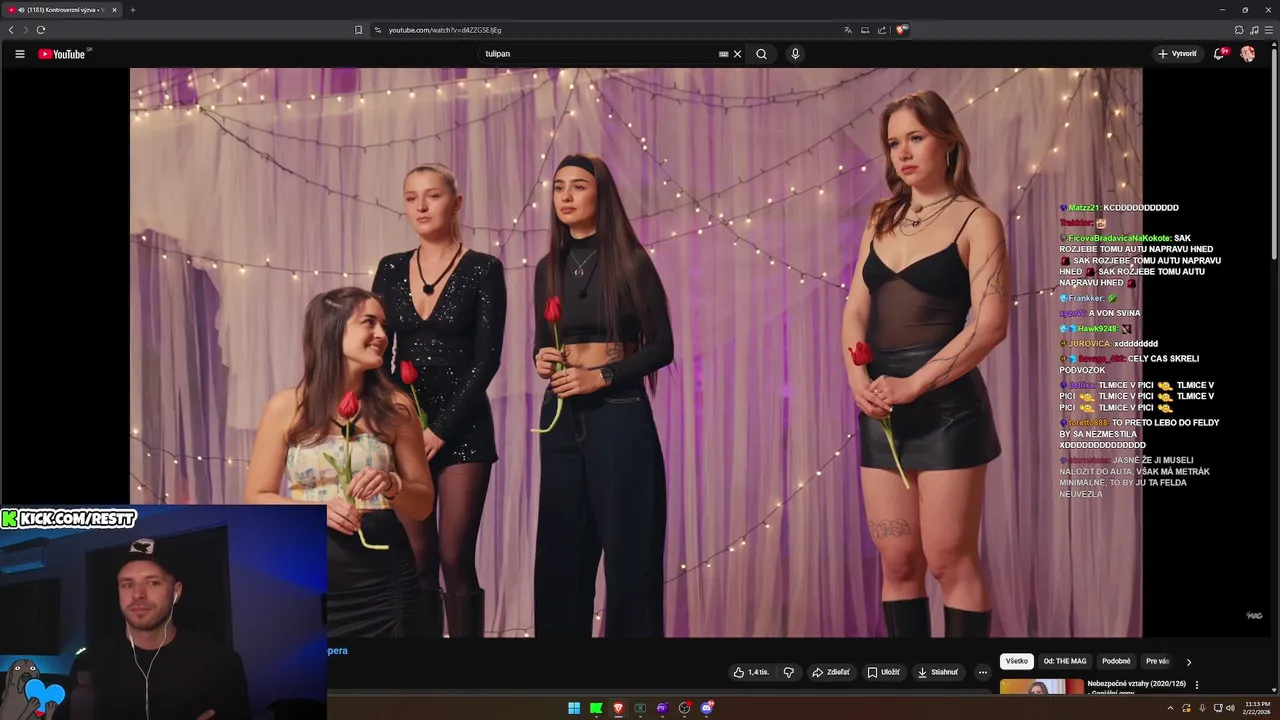Start voice search with microphone icon
Image resolution: width=1280 pixels, height=720 pixels.
pos(795,54)
